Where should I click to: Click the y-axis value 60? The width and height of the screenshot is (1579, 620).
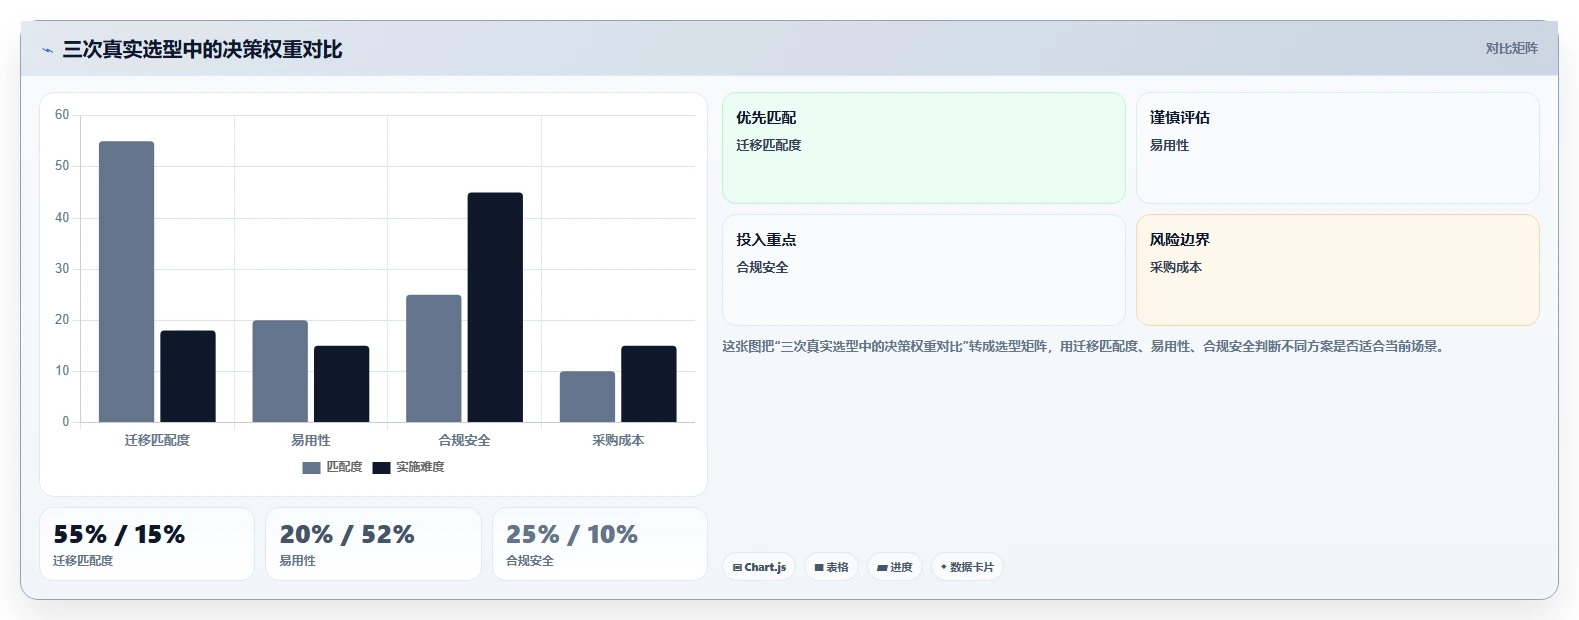click(62, 115)
